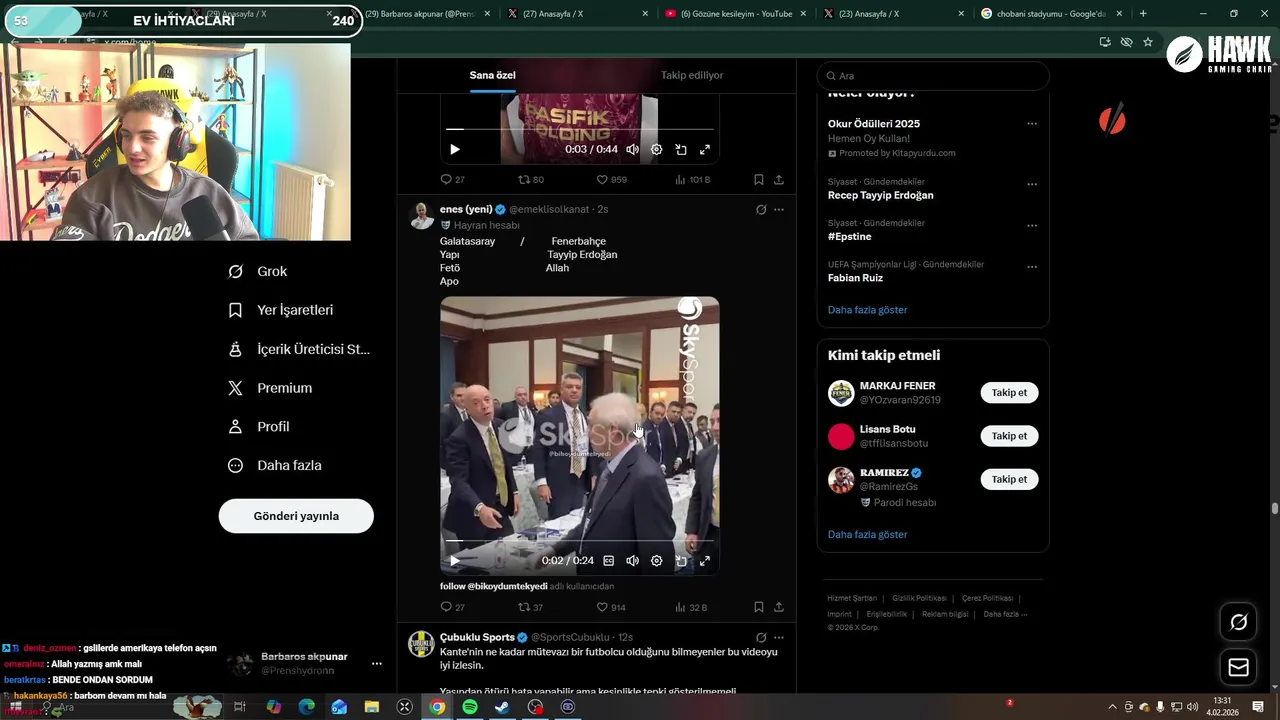Click the Gönderi yayınla button
Screen dimensions: 1280x720
pos(296,516)
